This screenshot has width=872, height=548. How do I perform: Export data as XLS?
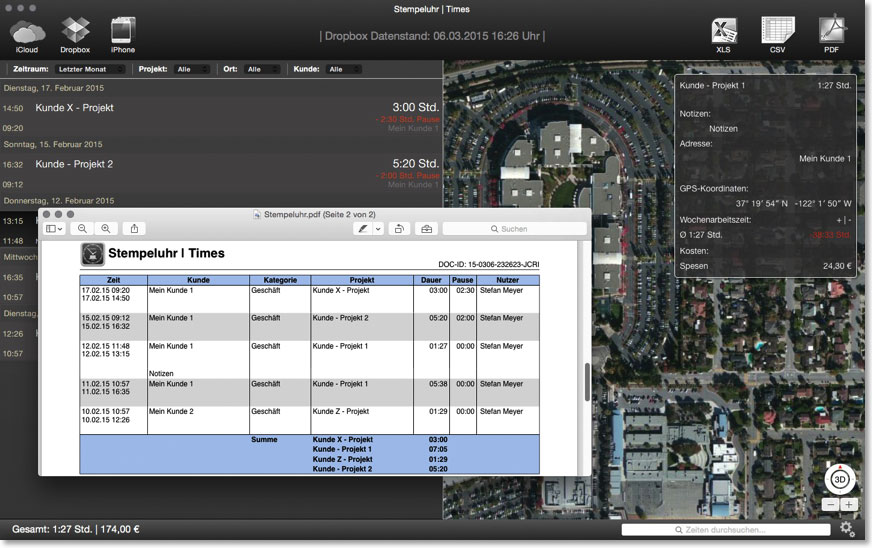(724, 35)
